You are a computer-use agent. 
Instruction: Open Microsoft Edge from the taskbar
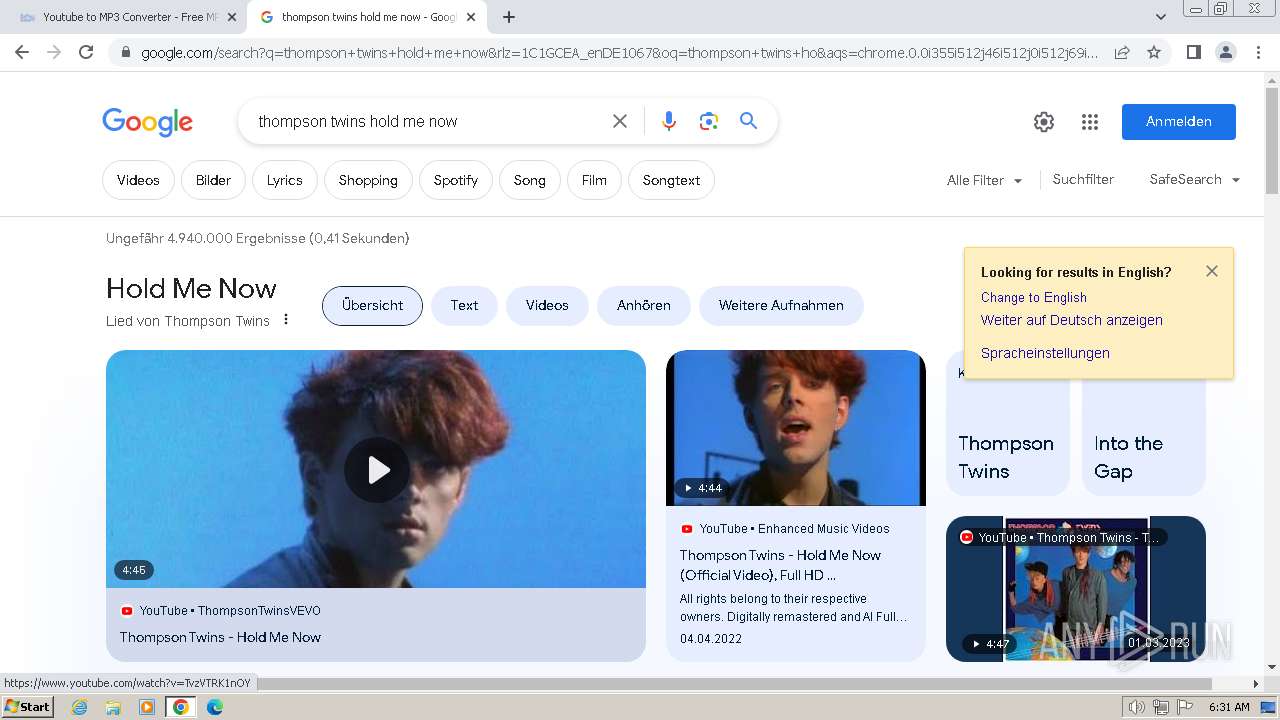tap(215, 707)
